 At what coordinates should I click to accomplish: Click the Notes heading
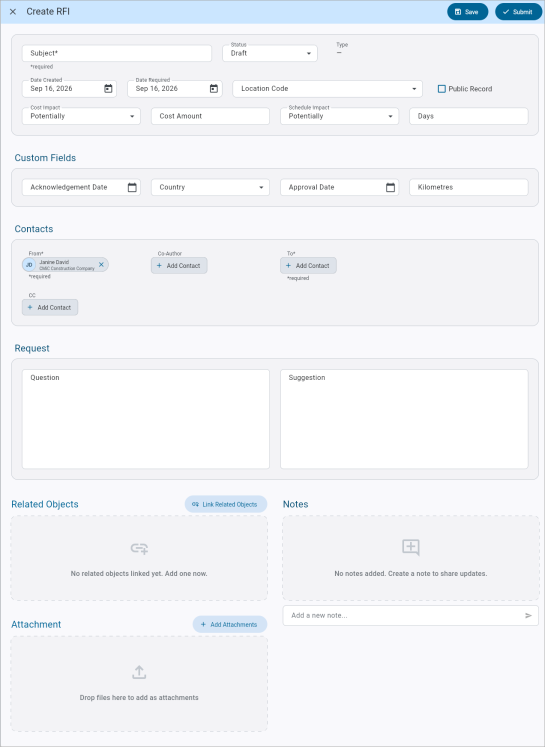tap(295, 504)
